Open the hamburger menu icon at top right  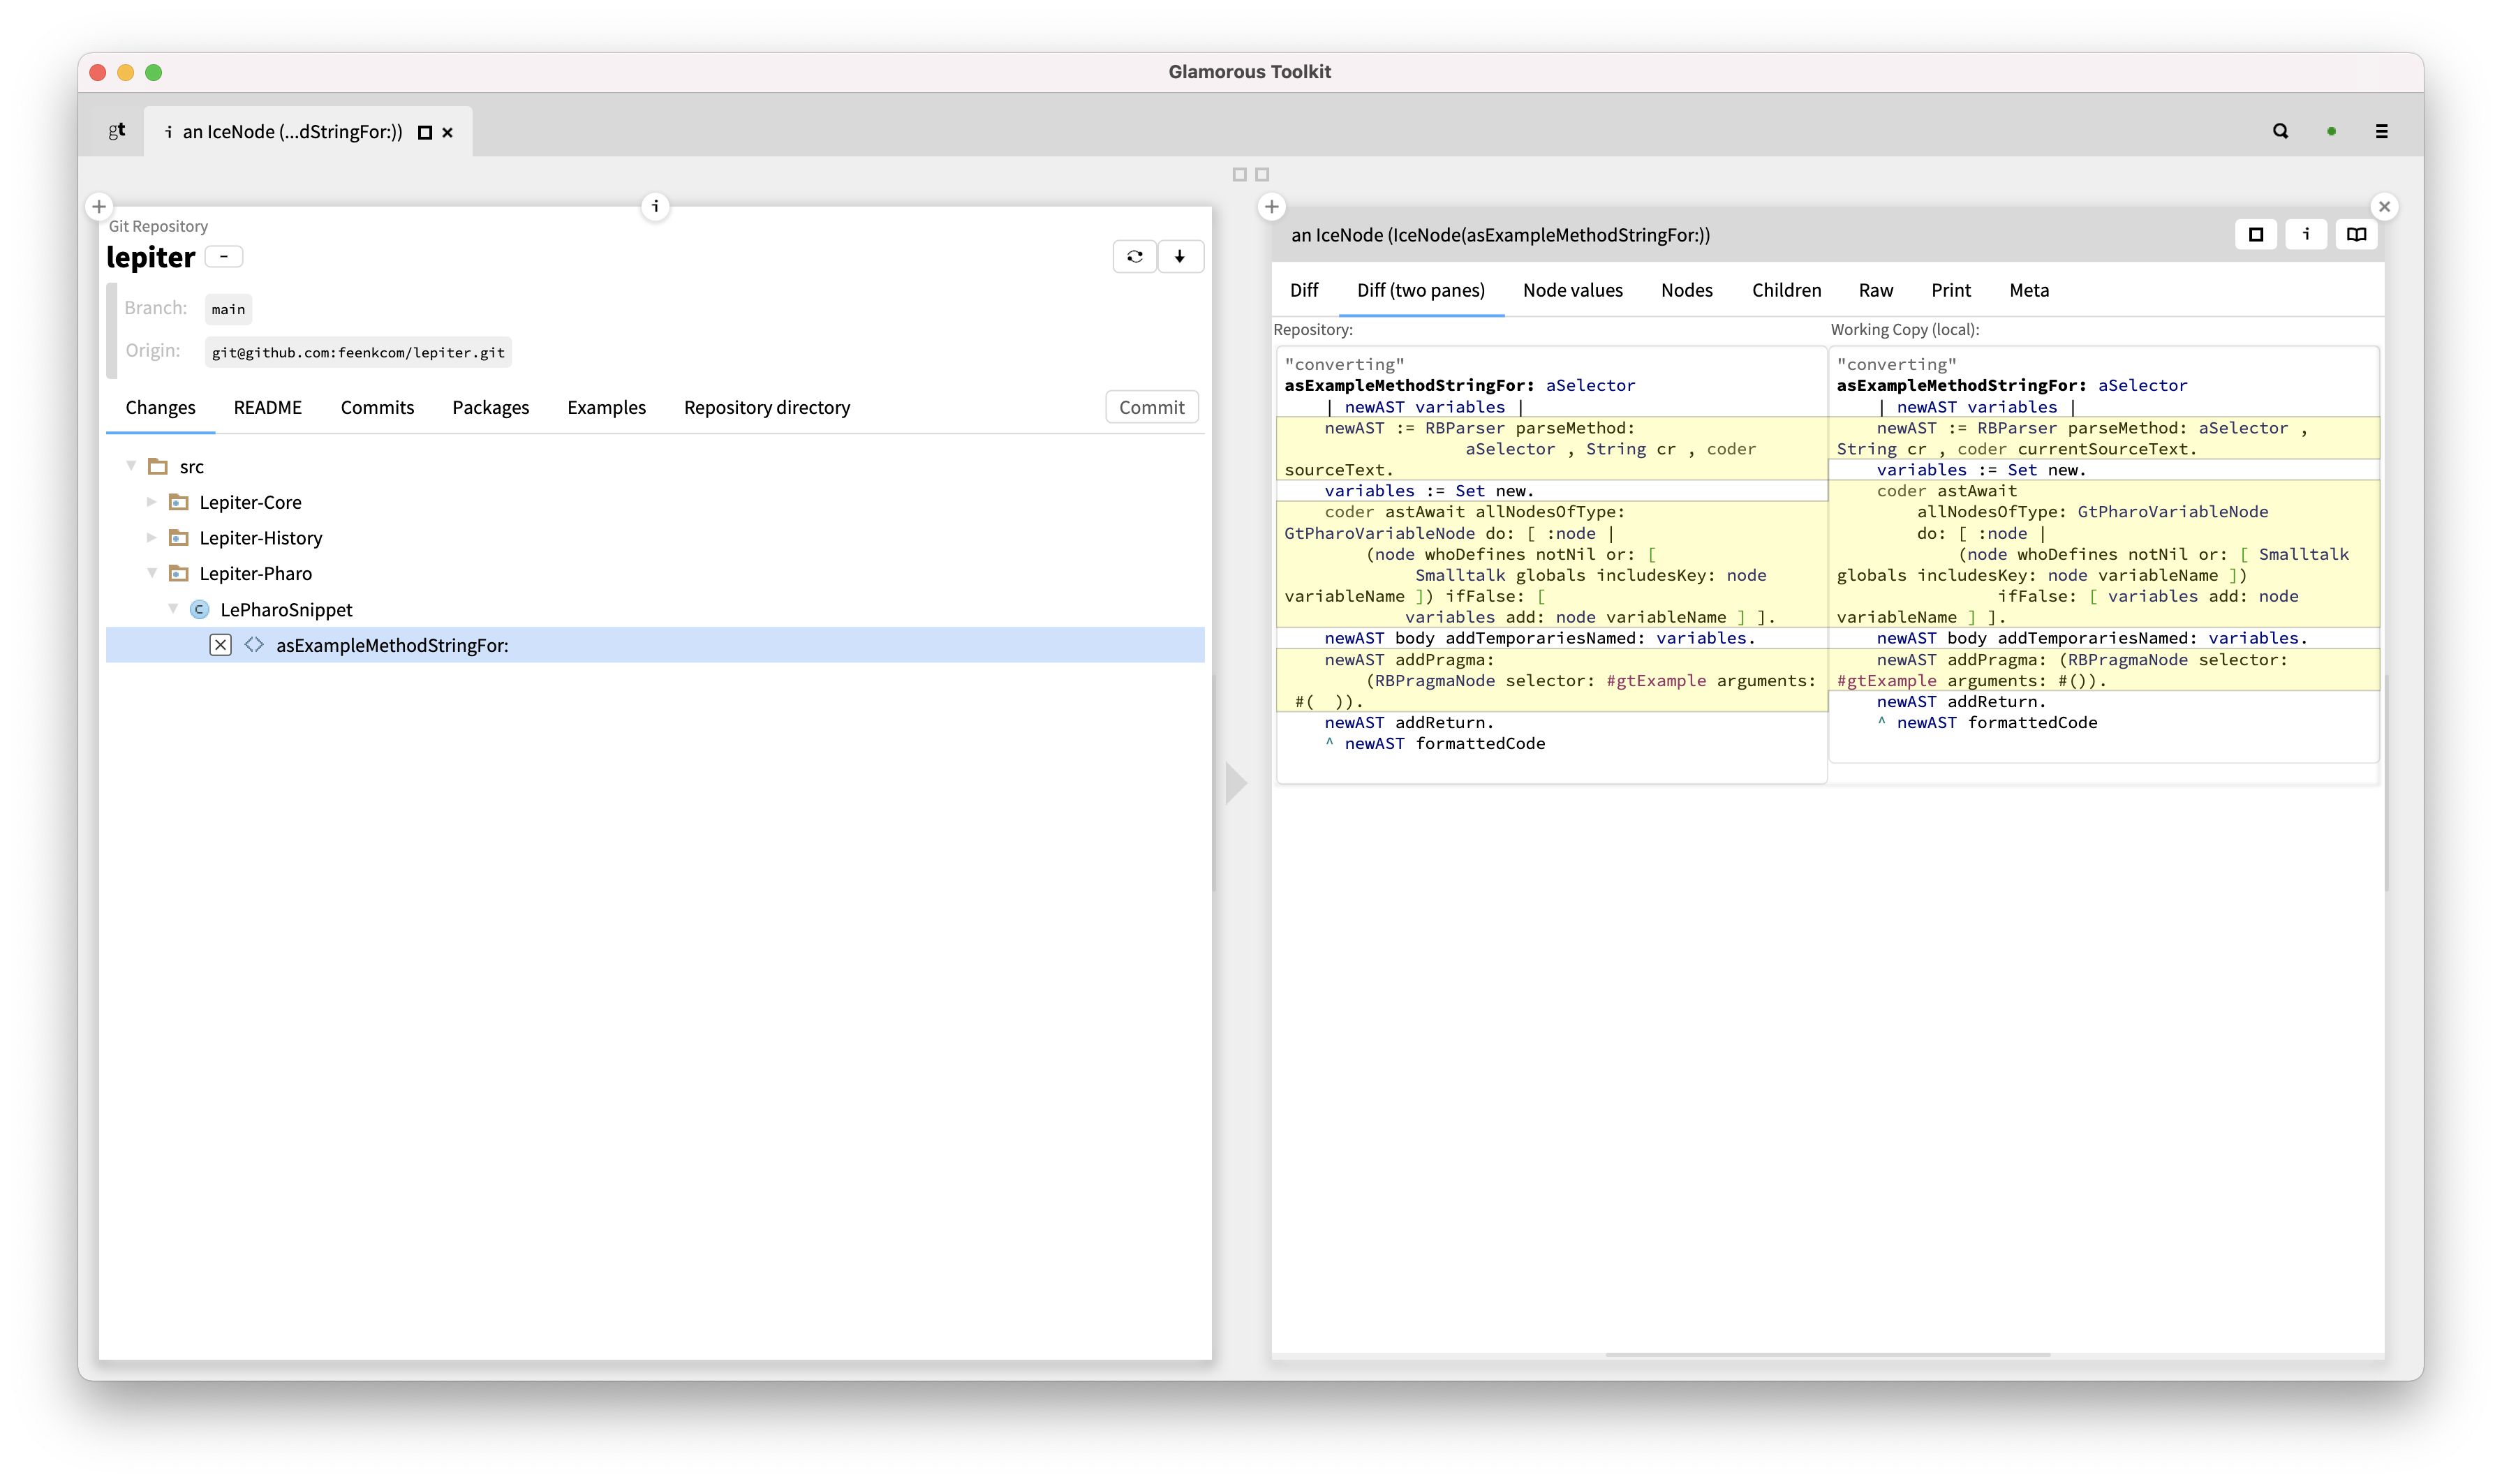tap(2382, 131)
